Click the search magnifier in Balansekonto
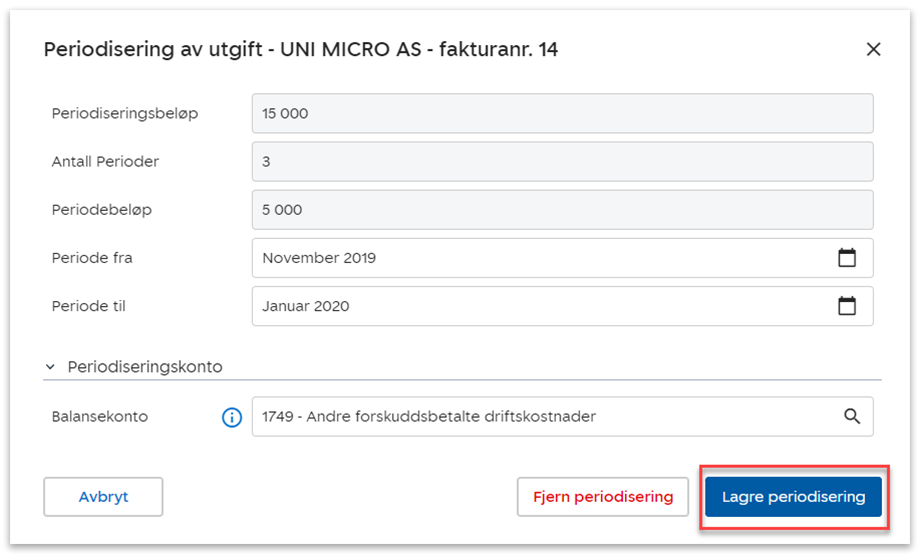Screen dimensions: 920x554 [852, 417]
